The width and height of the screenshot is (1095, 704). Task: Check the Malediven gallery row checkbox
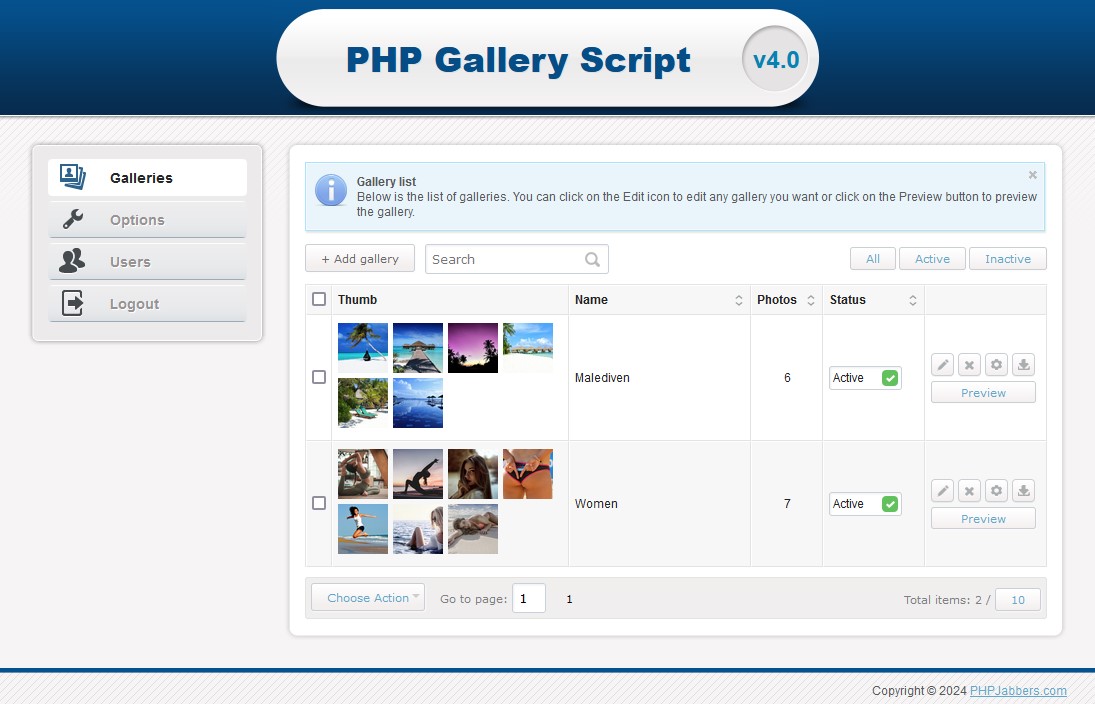(x=319, y=377)
